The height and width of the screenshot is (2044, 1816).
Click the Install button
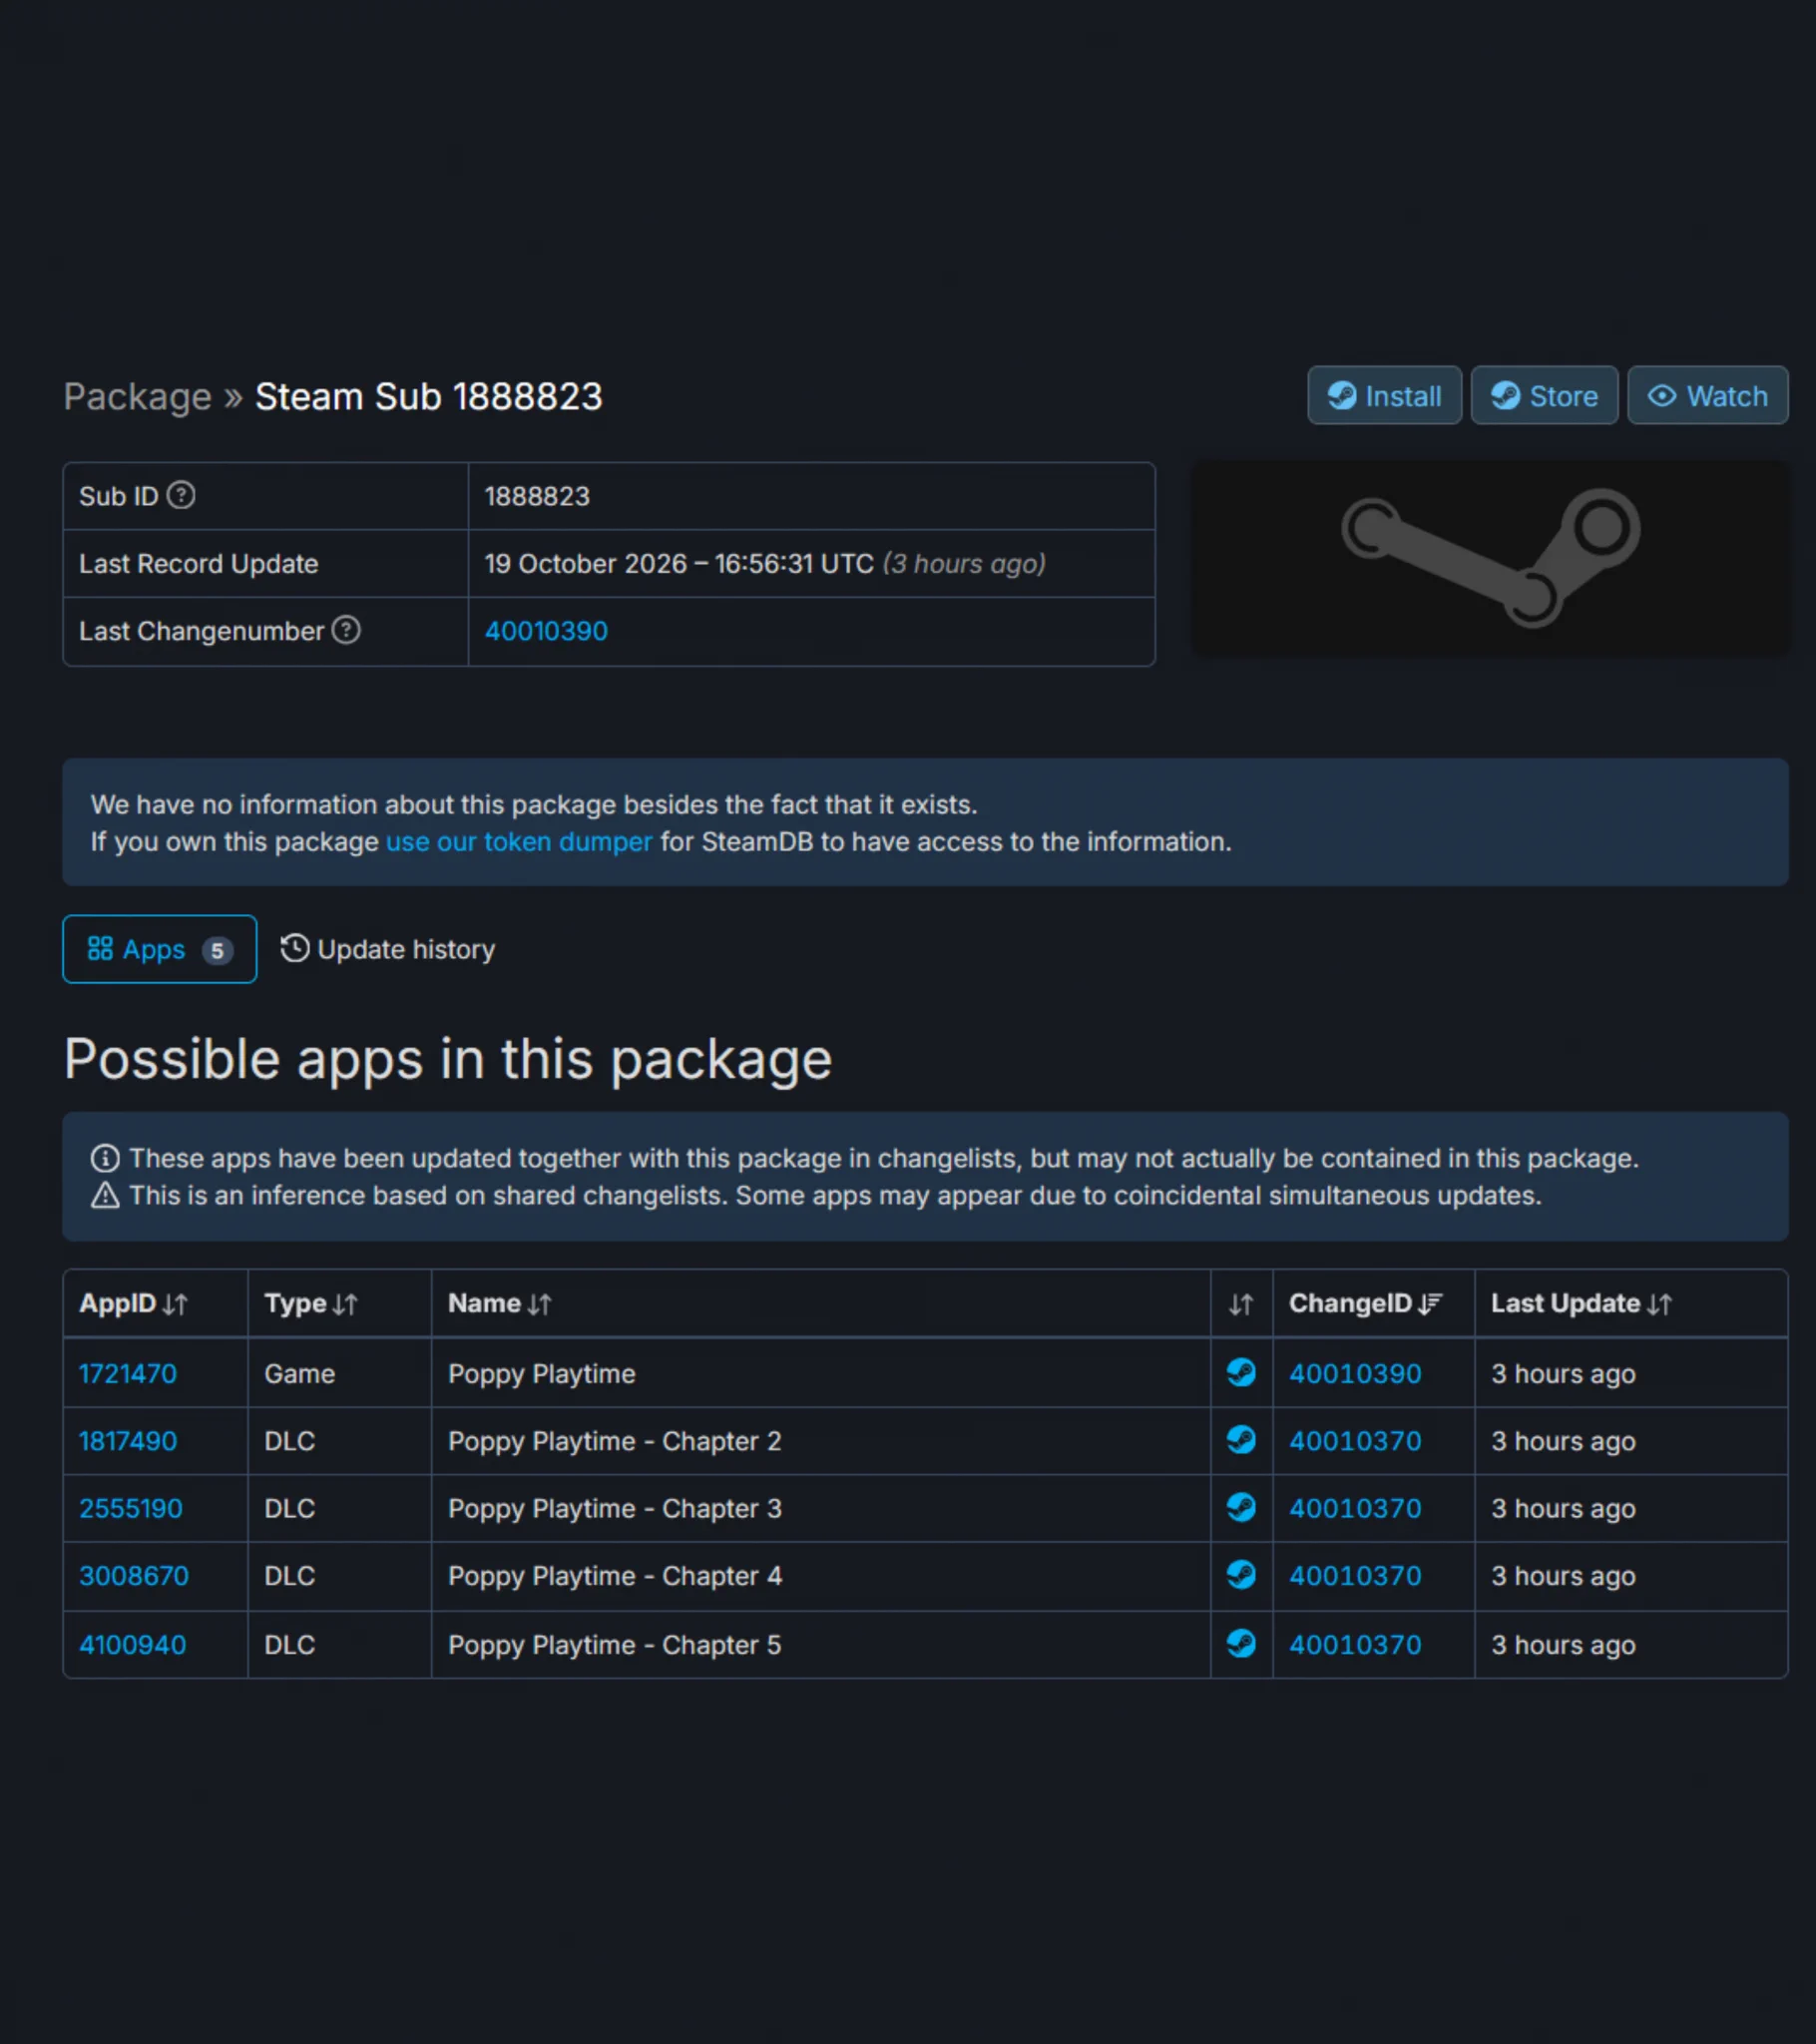pyautogui.click(x=1384, y=396)
